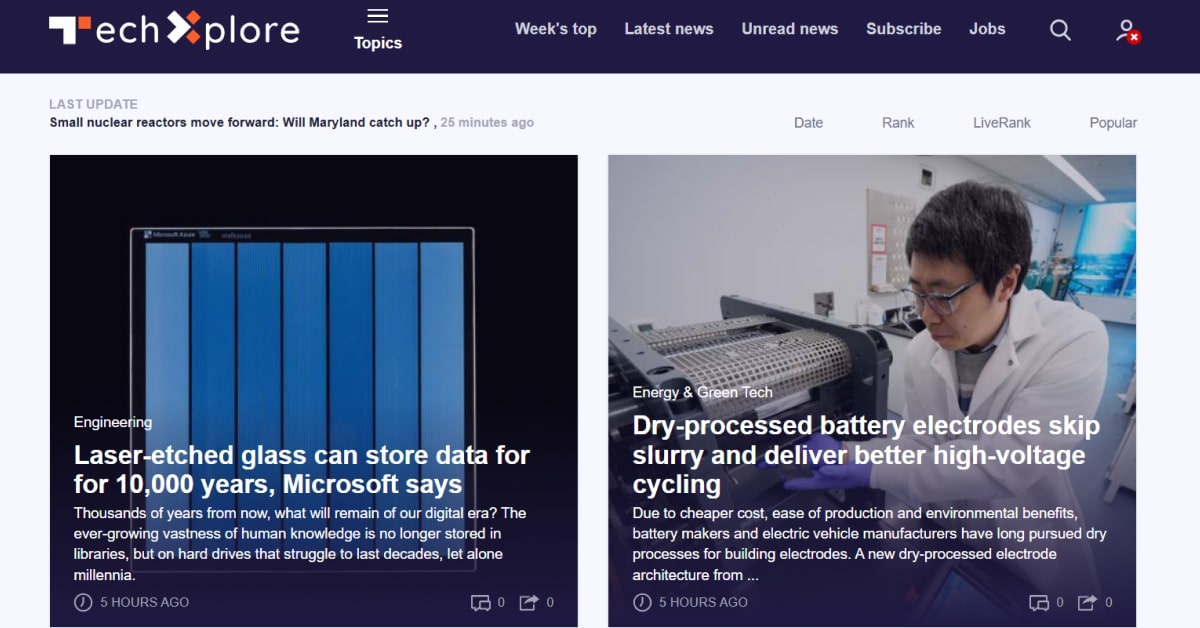Select Week's top in the navigation
Screen dimensions: 1200x628
[556, 29]
